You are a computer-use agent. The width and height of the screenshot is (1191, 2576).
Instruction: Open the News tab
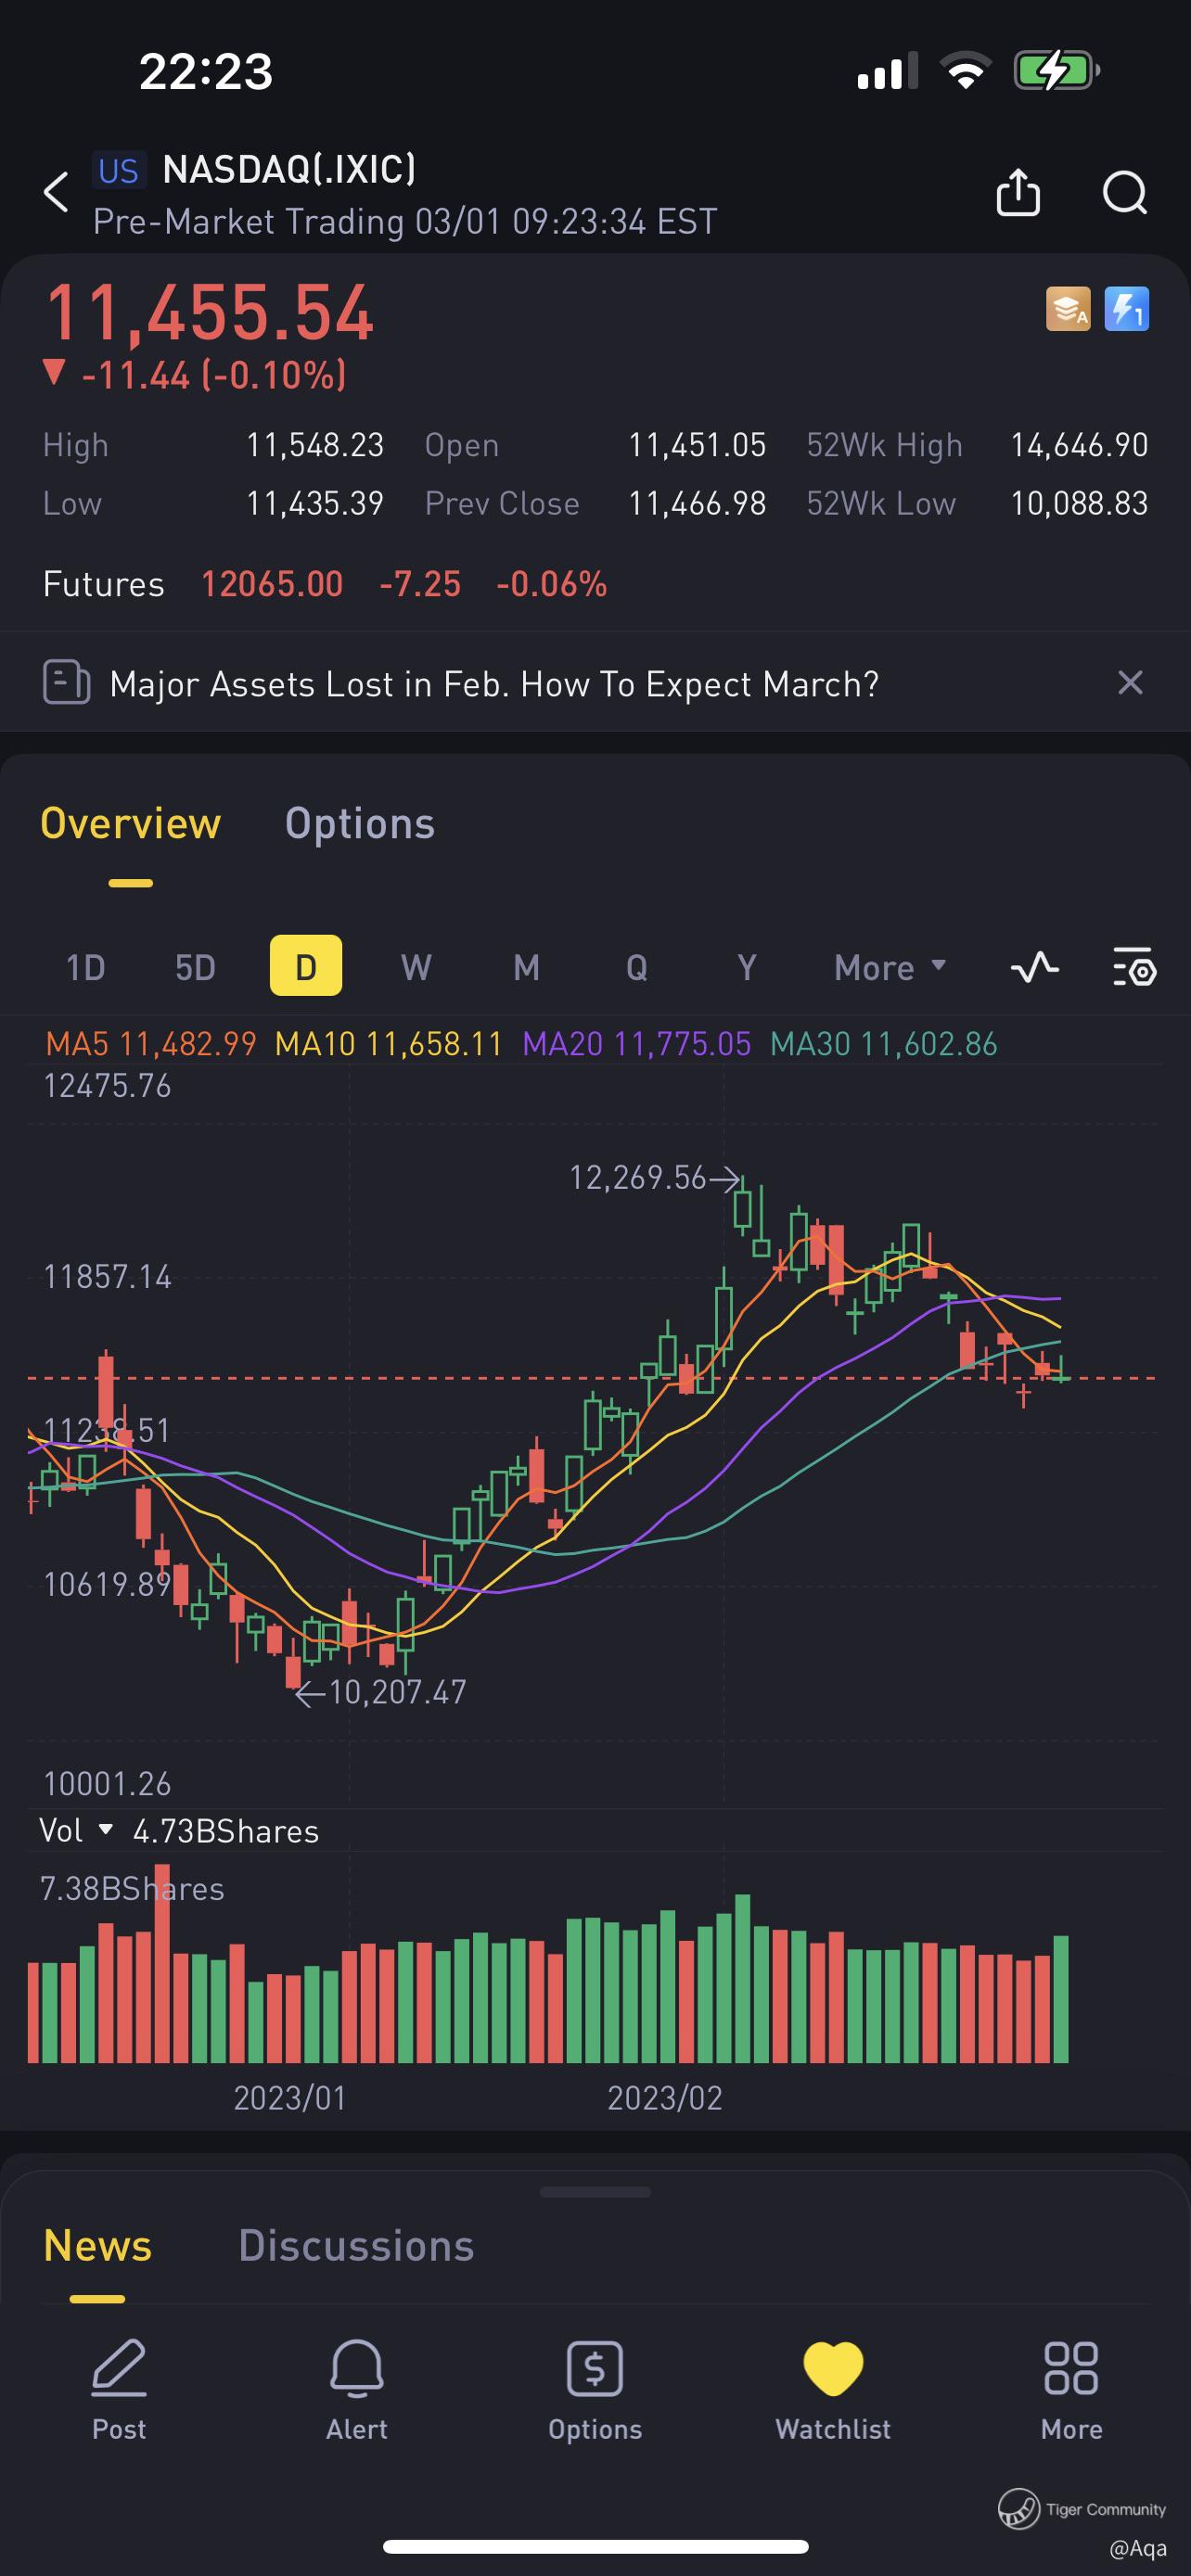click(98, 2245)
